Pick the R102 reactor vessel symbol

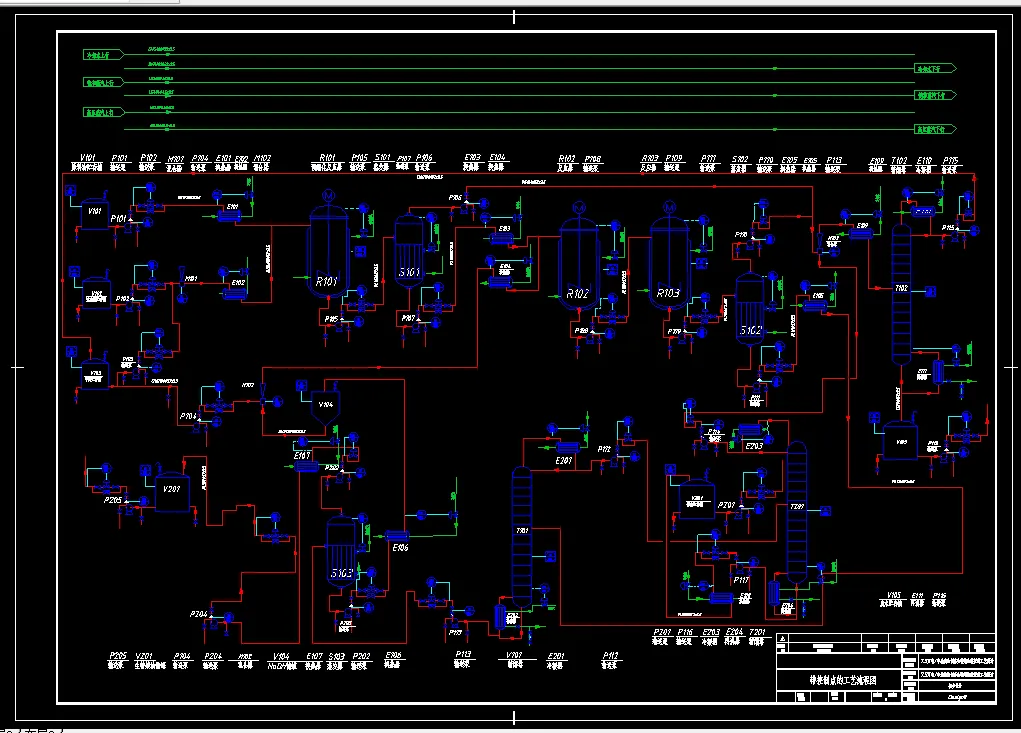[x=578, y=264]
